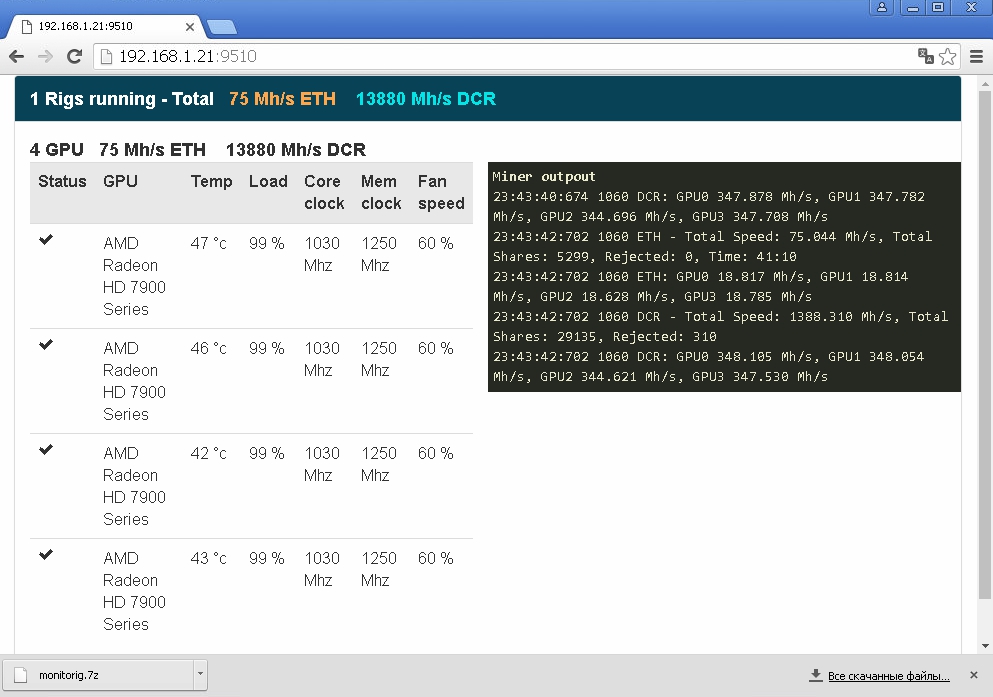Click the 'ETH - Total Speed: 75.044' log line
The height and width of the screenshot is (697, 993).
[x=712, y=246]
